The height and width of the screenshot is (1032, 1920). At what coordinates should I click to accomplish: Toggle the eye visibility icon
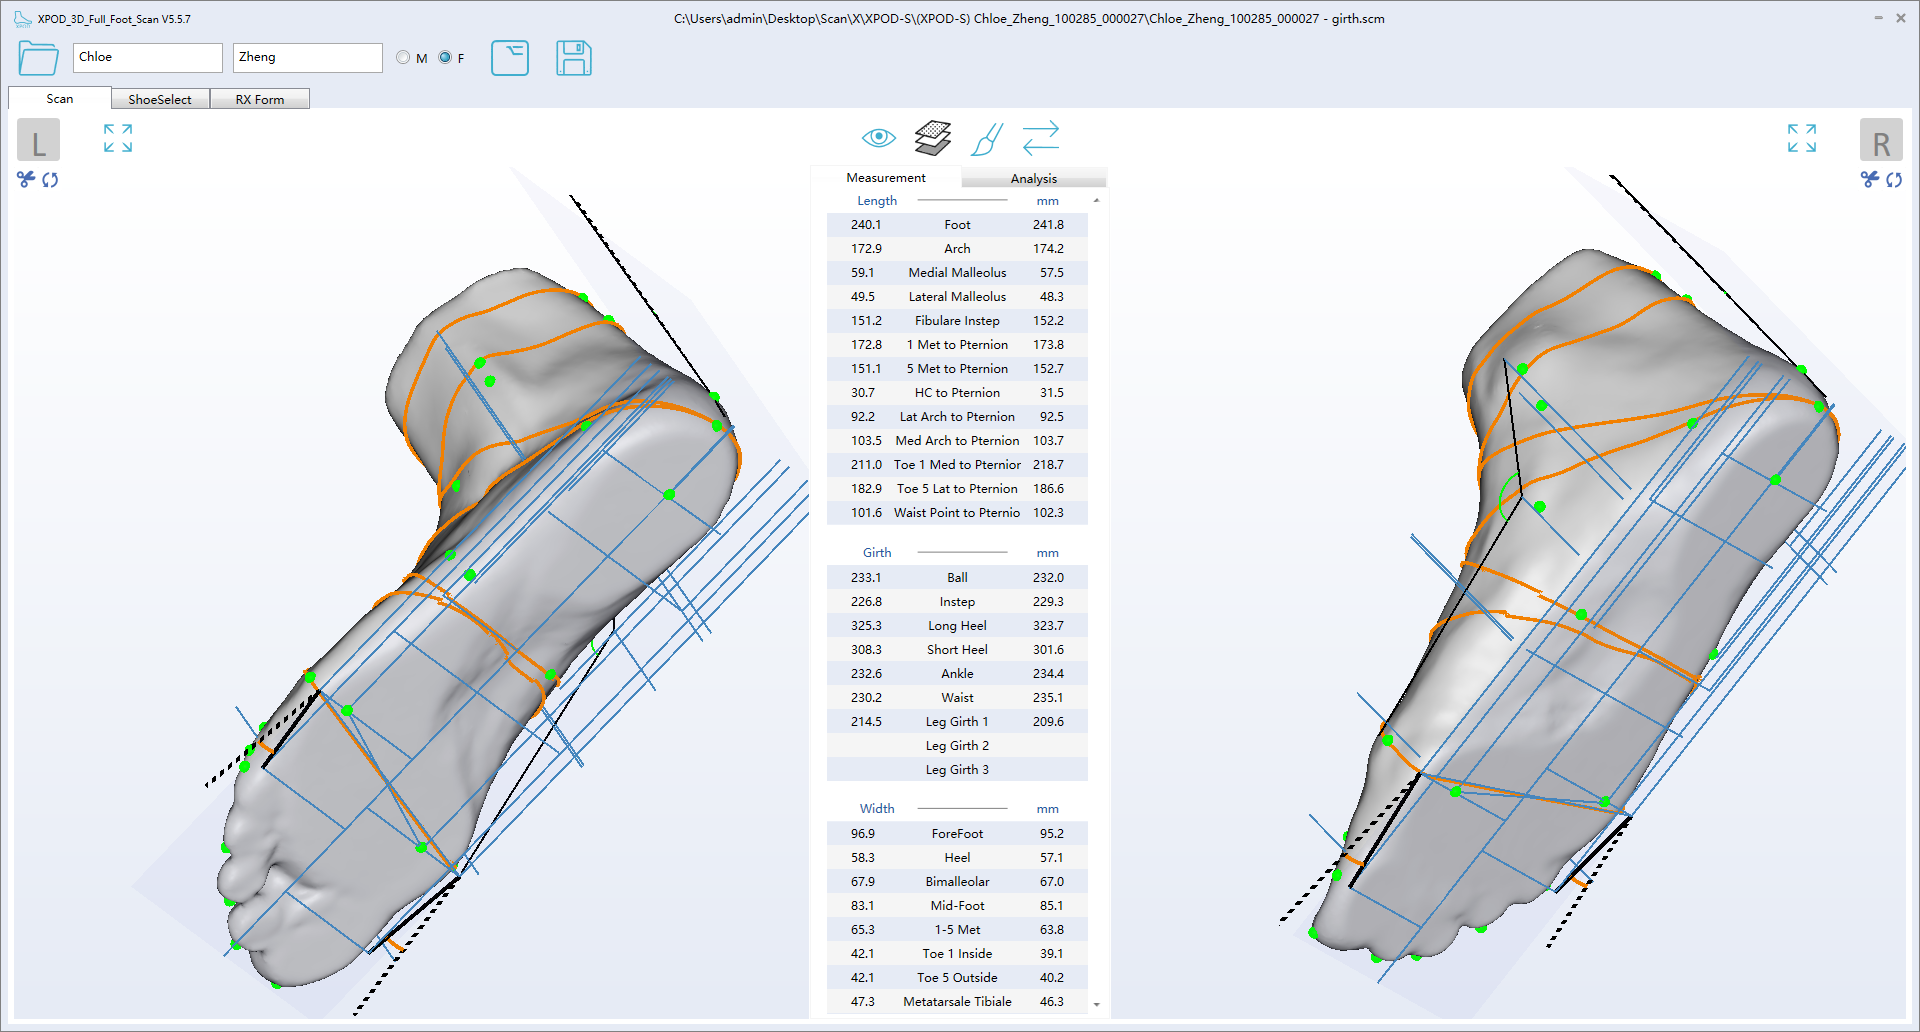879,137
